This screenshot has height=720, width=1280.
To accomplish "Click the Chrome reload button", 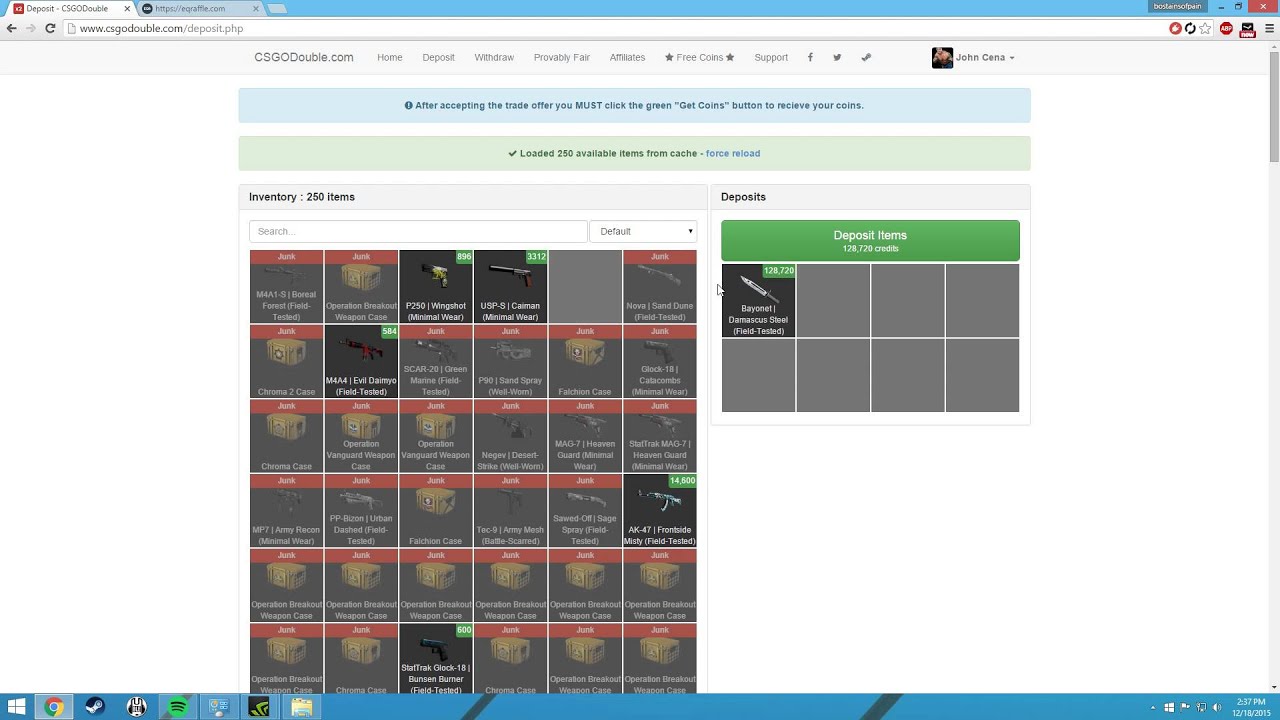I will (x=50, y=28).
